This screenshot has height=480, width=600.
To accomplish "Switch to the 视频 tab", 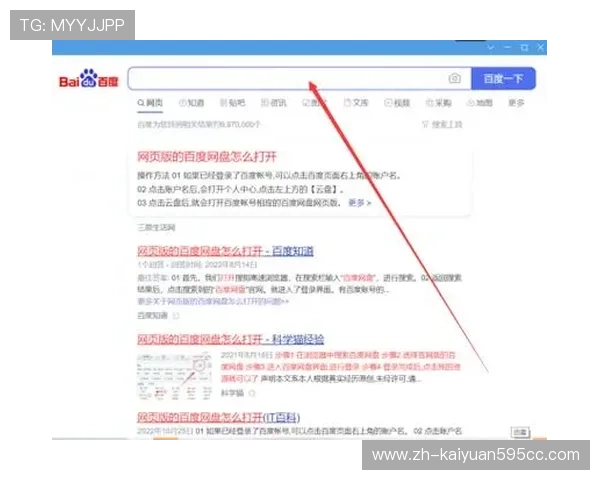I will [397, 103].
